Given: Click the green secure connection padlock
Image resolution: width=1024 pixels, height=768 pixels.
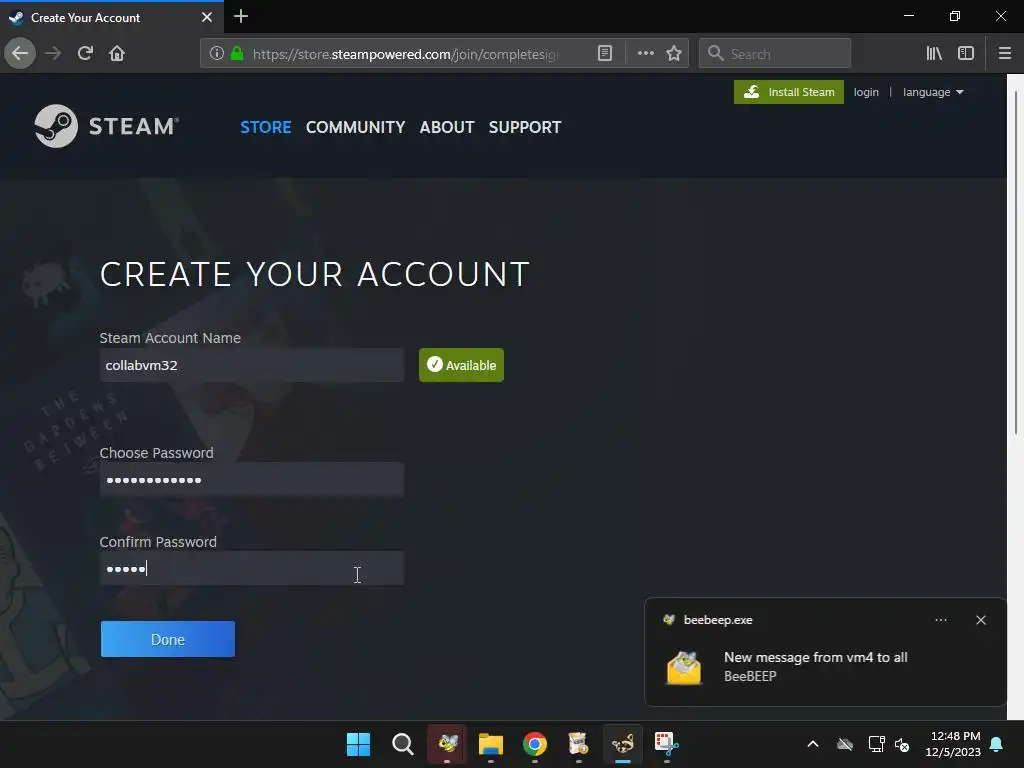Looking at the screenshot, I should 237,54.
